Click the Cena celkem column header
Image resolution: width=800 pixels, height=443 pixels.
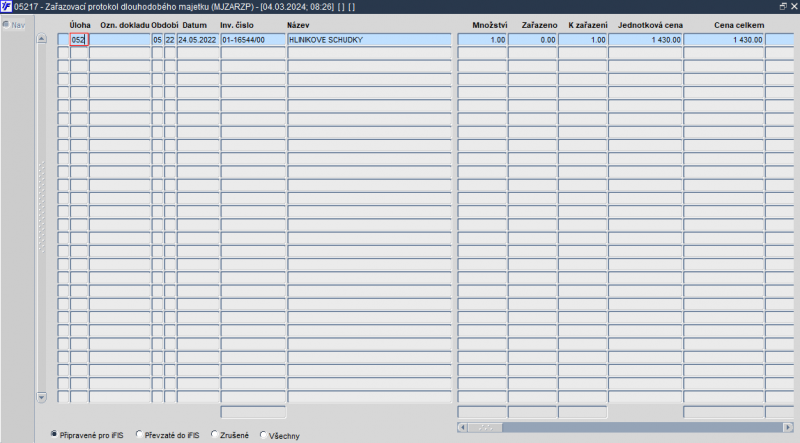(x=739, y=25)
